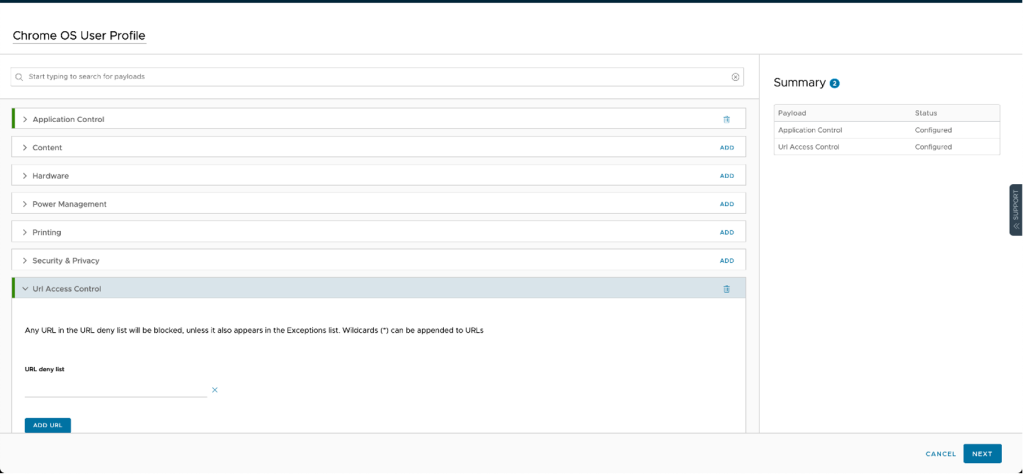The width and height of the screenshot is (1024, 476).
Task: Delete the Application Control payload trash icon
Action: click(726, 119)
